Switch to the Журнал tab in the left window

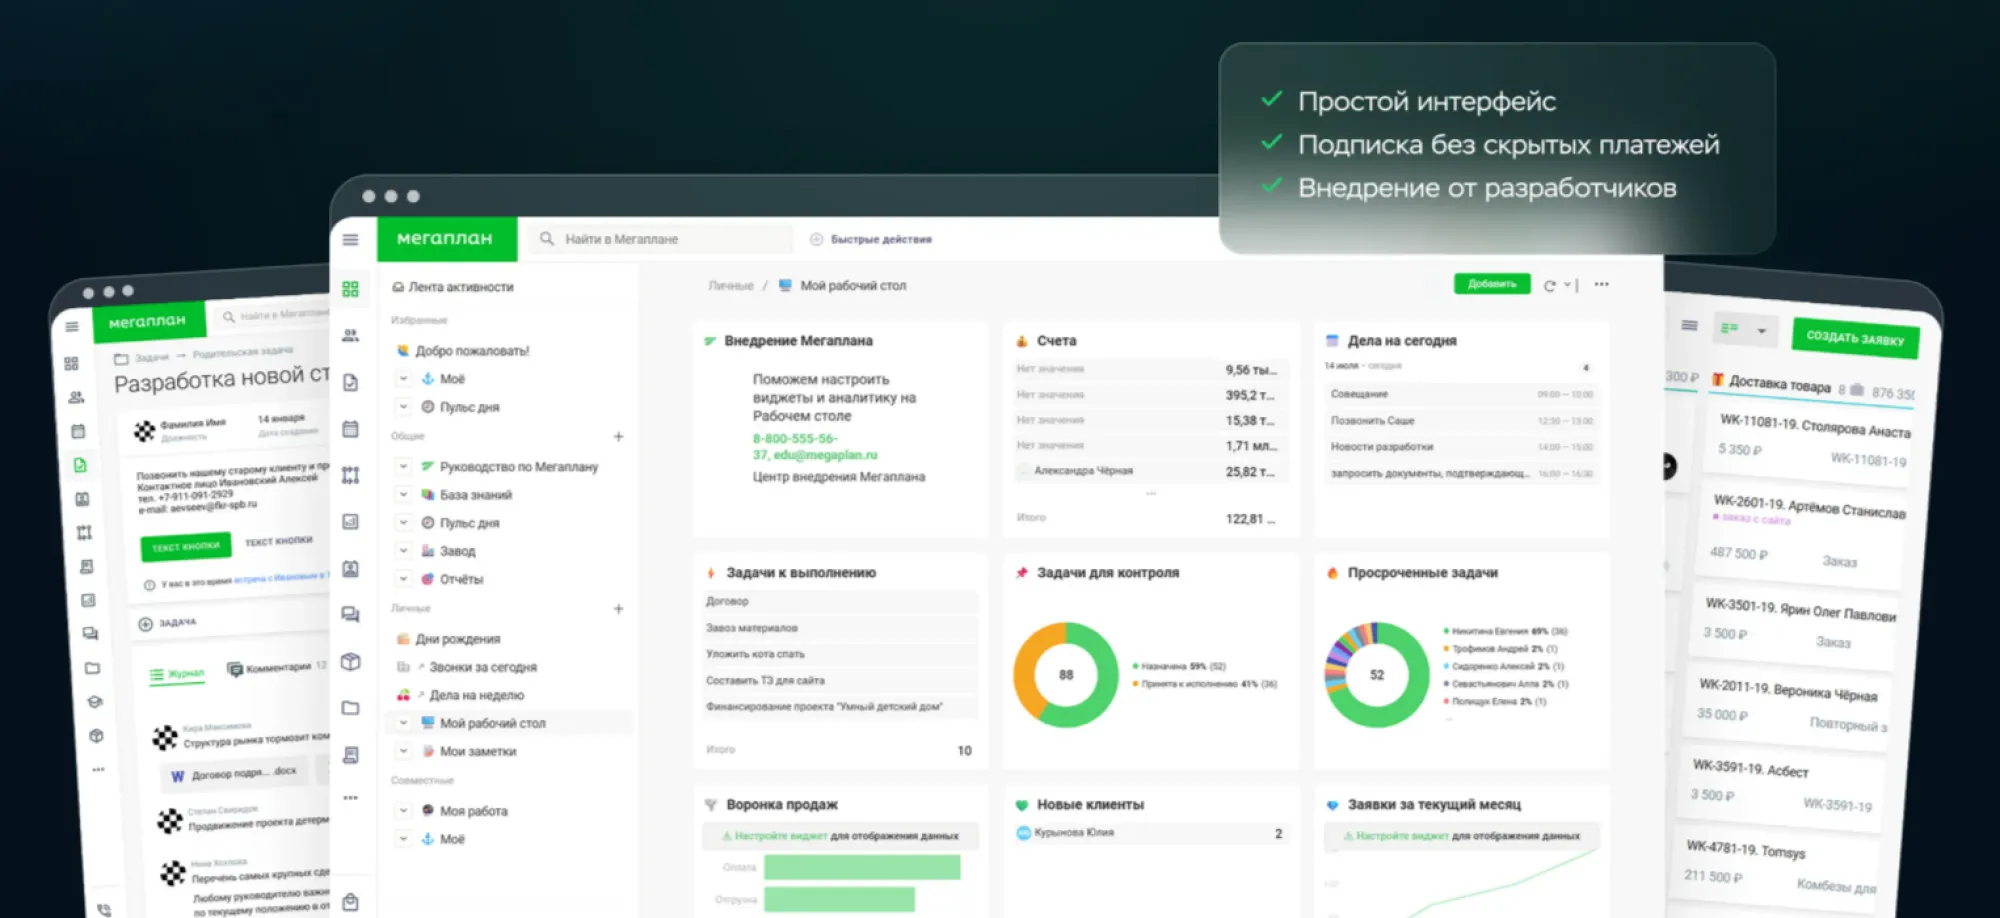pos(177,674)
